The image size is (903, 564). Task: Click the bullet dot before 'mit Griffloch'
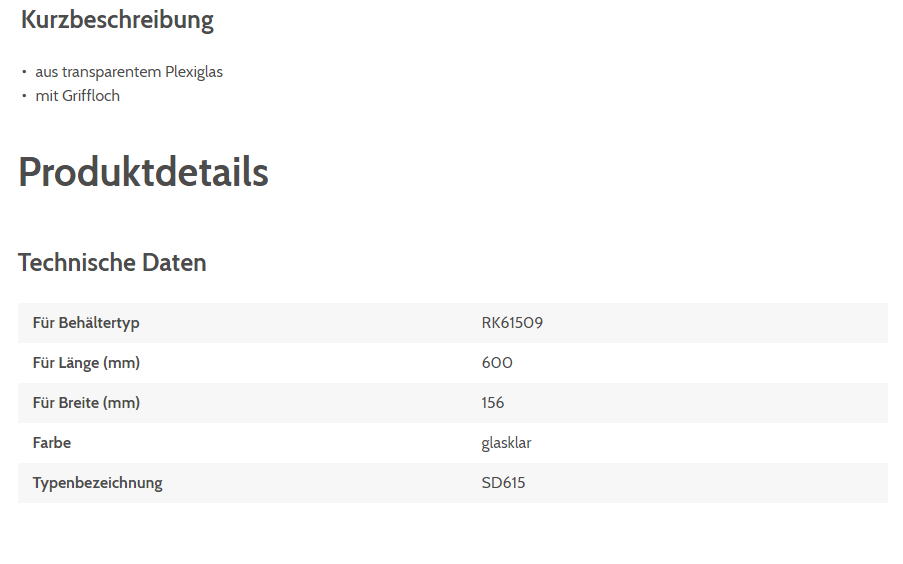[x=24, y=96]
